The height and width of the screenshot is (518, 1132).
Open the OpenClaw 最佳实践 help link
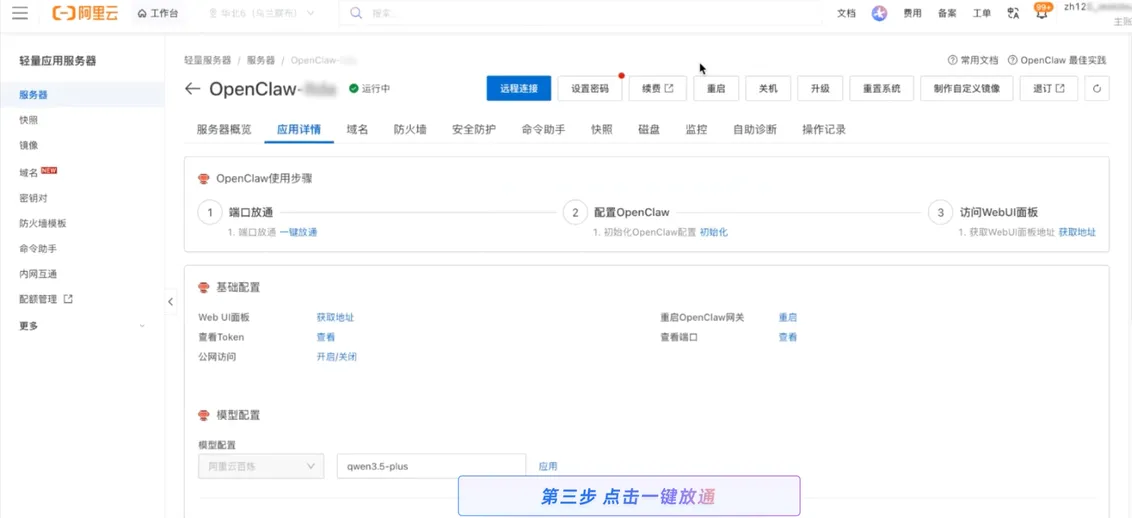[x=1057, y=60]
